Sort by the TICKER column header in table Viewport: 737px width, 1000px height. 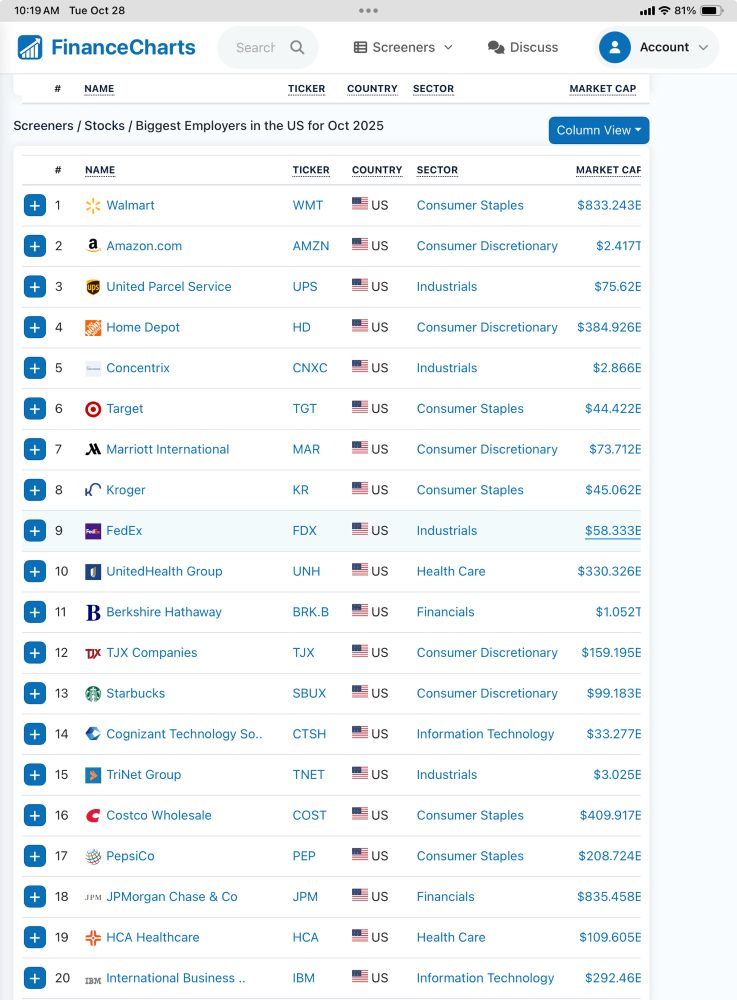[311, 170]
